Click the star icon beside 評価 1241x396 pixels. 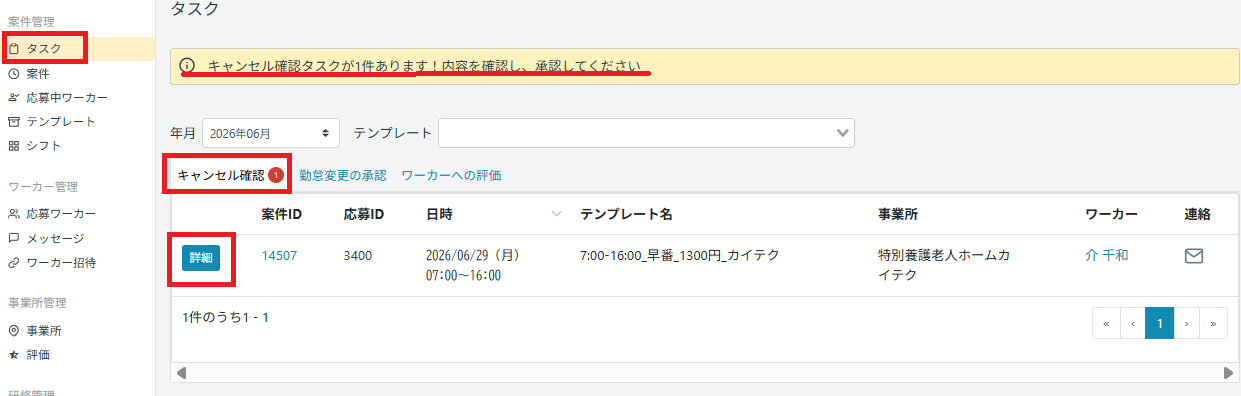click(14, 354)
